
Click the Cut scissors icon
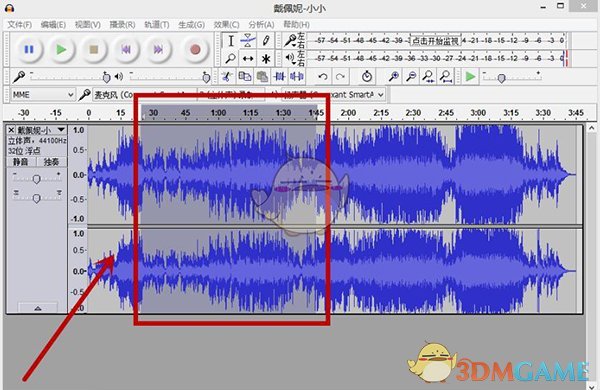point(228,77)
